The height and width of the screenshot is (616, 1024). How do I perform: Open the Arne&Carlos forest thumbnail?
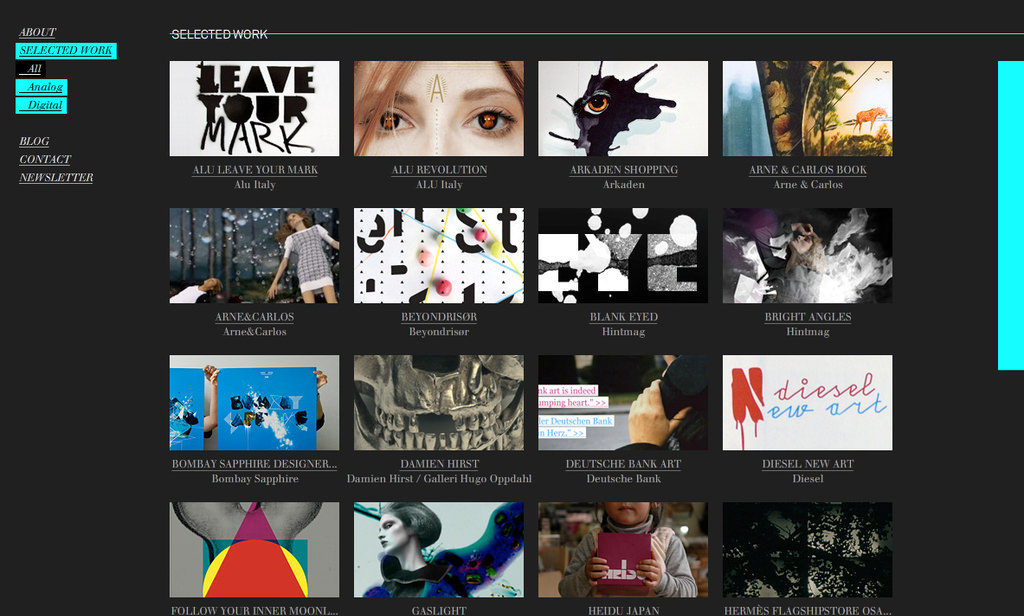tap(254, 255)
